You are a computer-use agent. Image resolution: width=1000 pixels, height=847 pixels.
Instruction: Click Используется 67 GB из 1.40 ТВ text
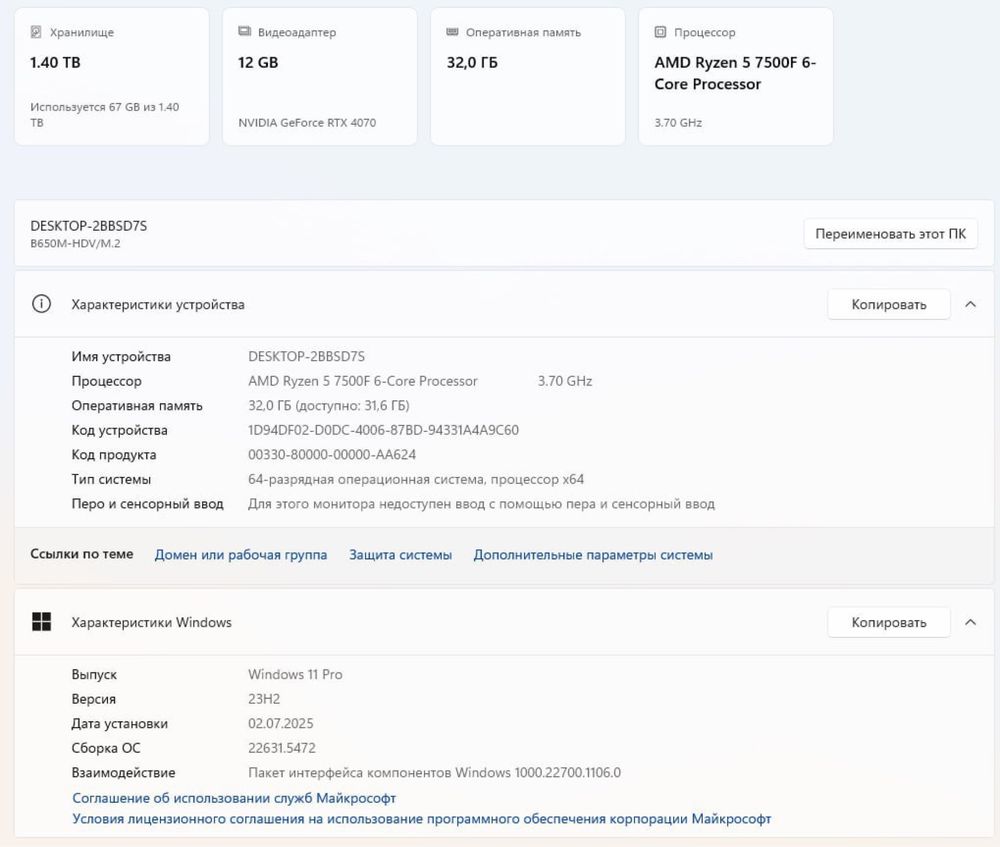(105, 115)
